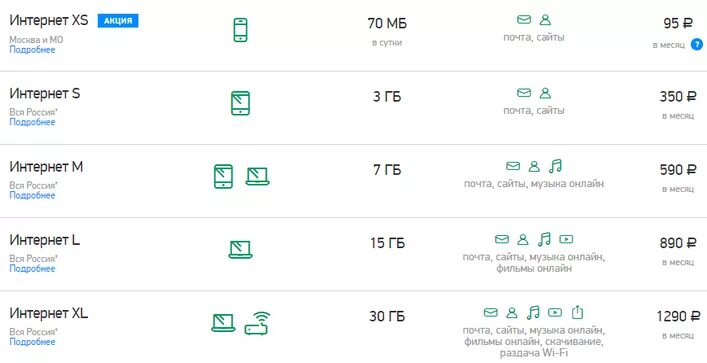Select the Интернет XL tariff title
707x363 pixels.
(49, 313)
